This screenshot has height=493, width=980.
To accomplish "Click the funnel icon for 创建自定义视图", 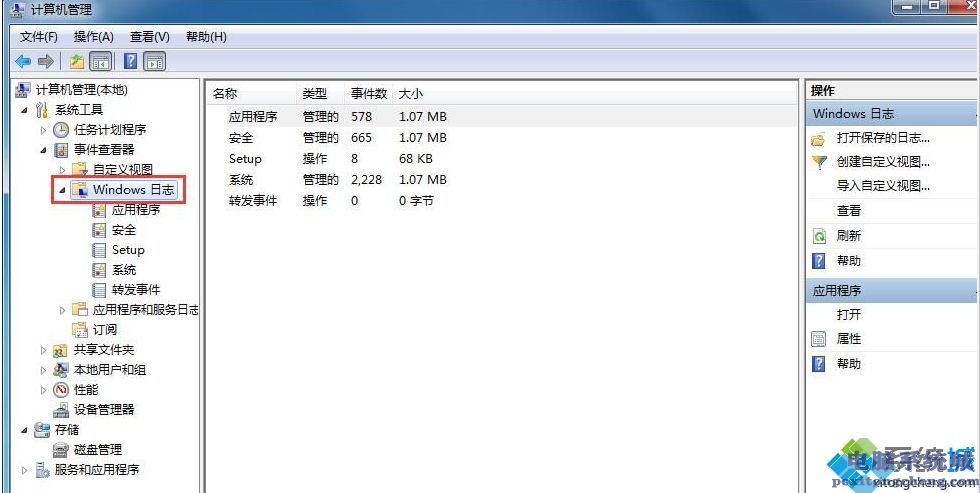I will tap(819, 162).
